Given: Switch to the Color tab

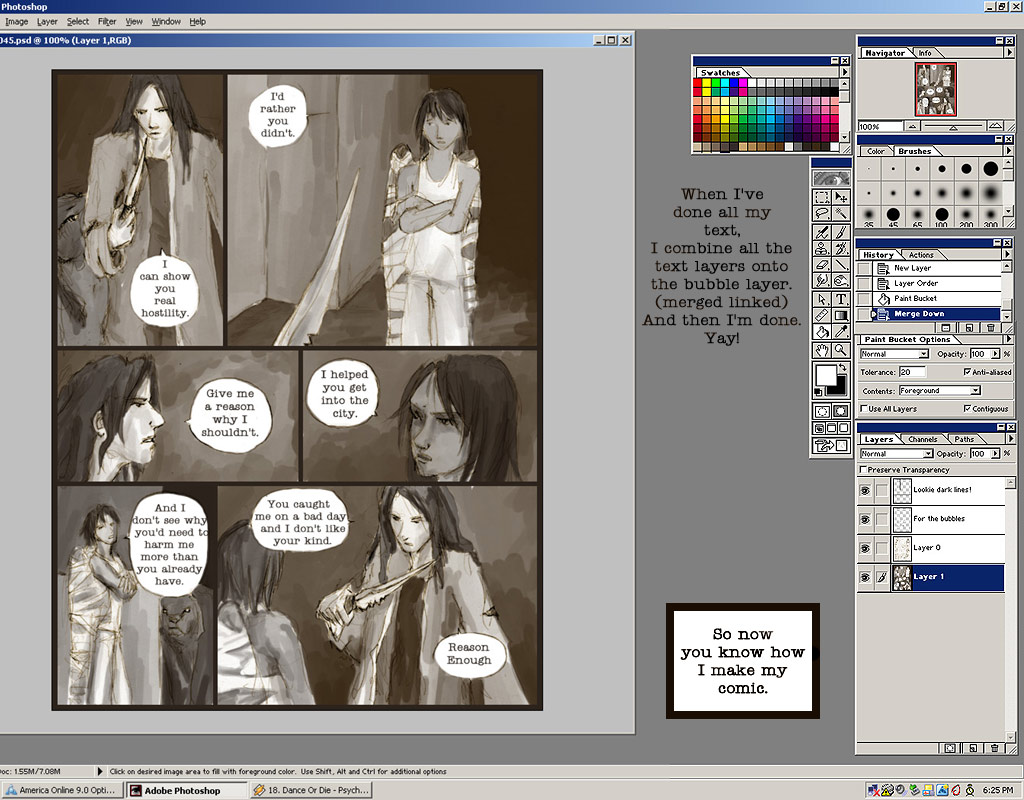Looking at the screenshot, I should [x=875, y=151].
